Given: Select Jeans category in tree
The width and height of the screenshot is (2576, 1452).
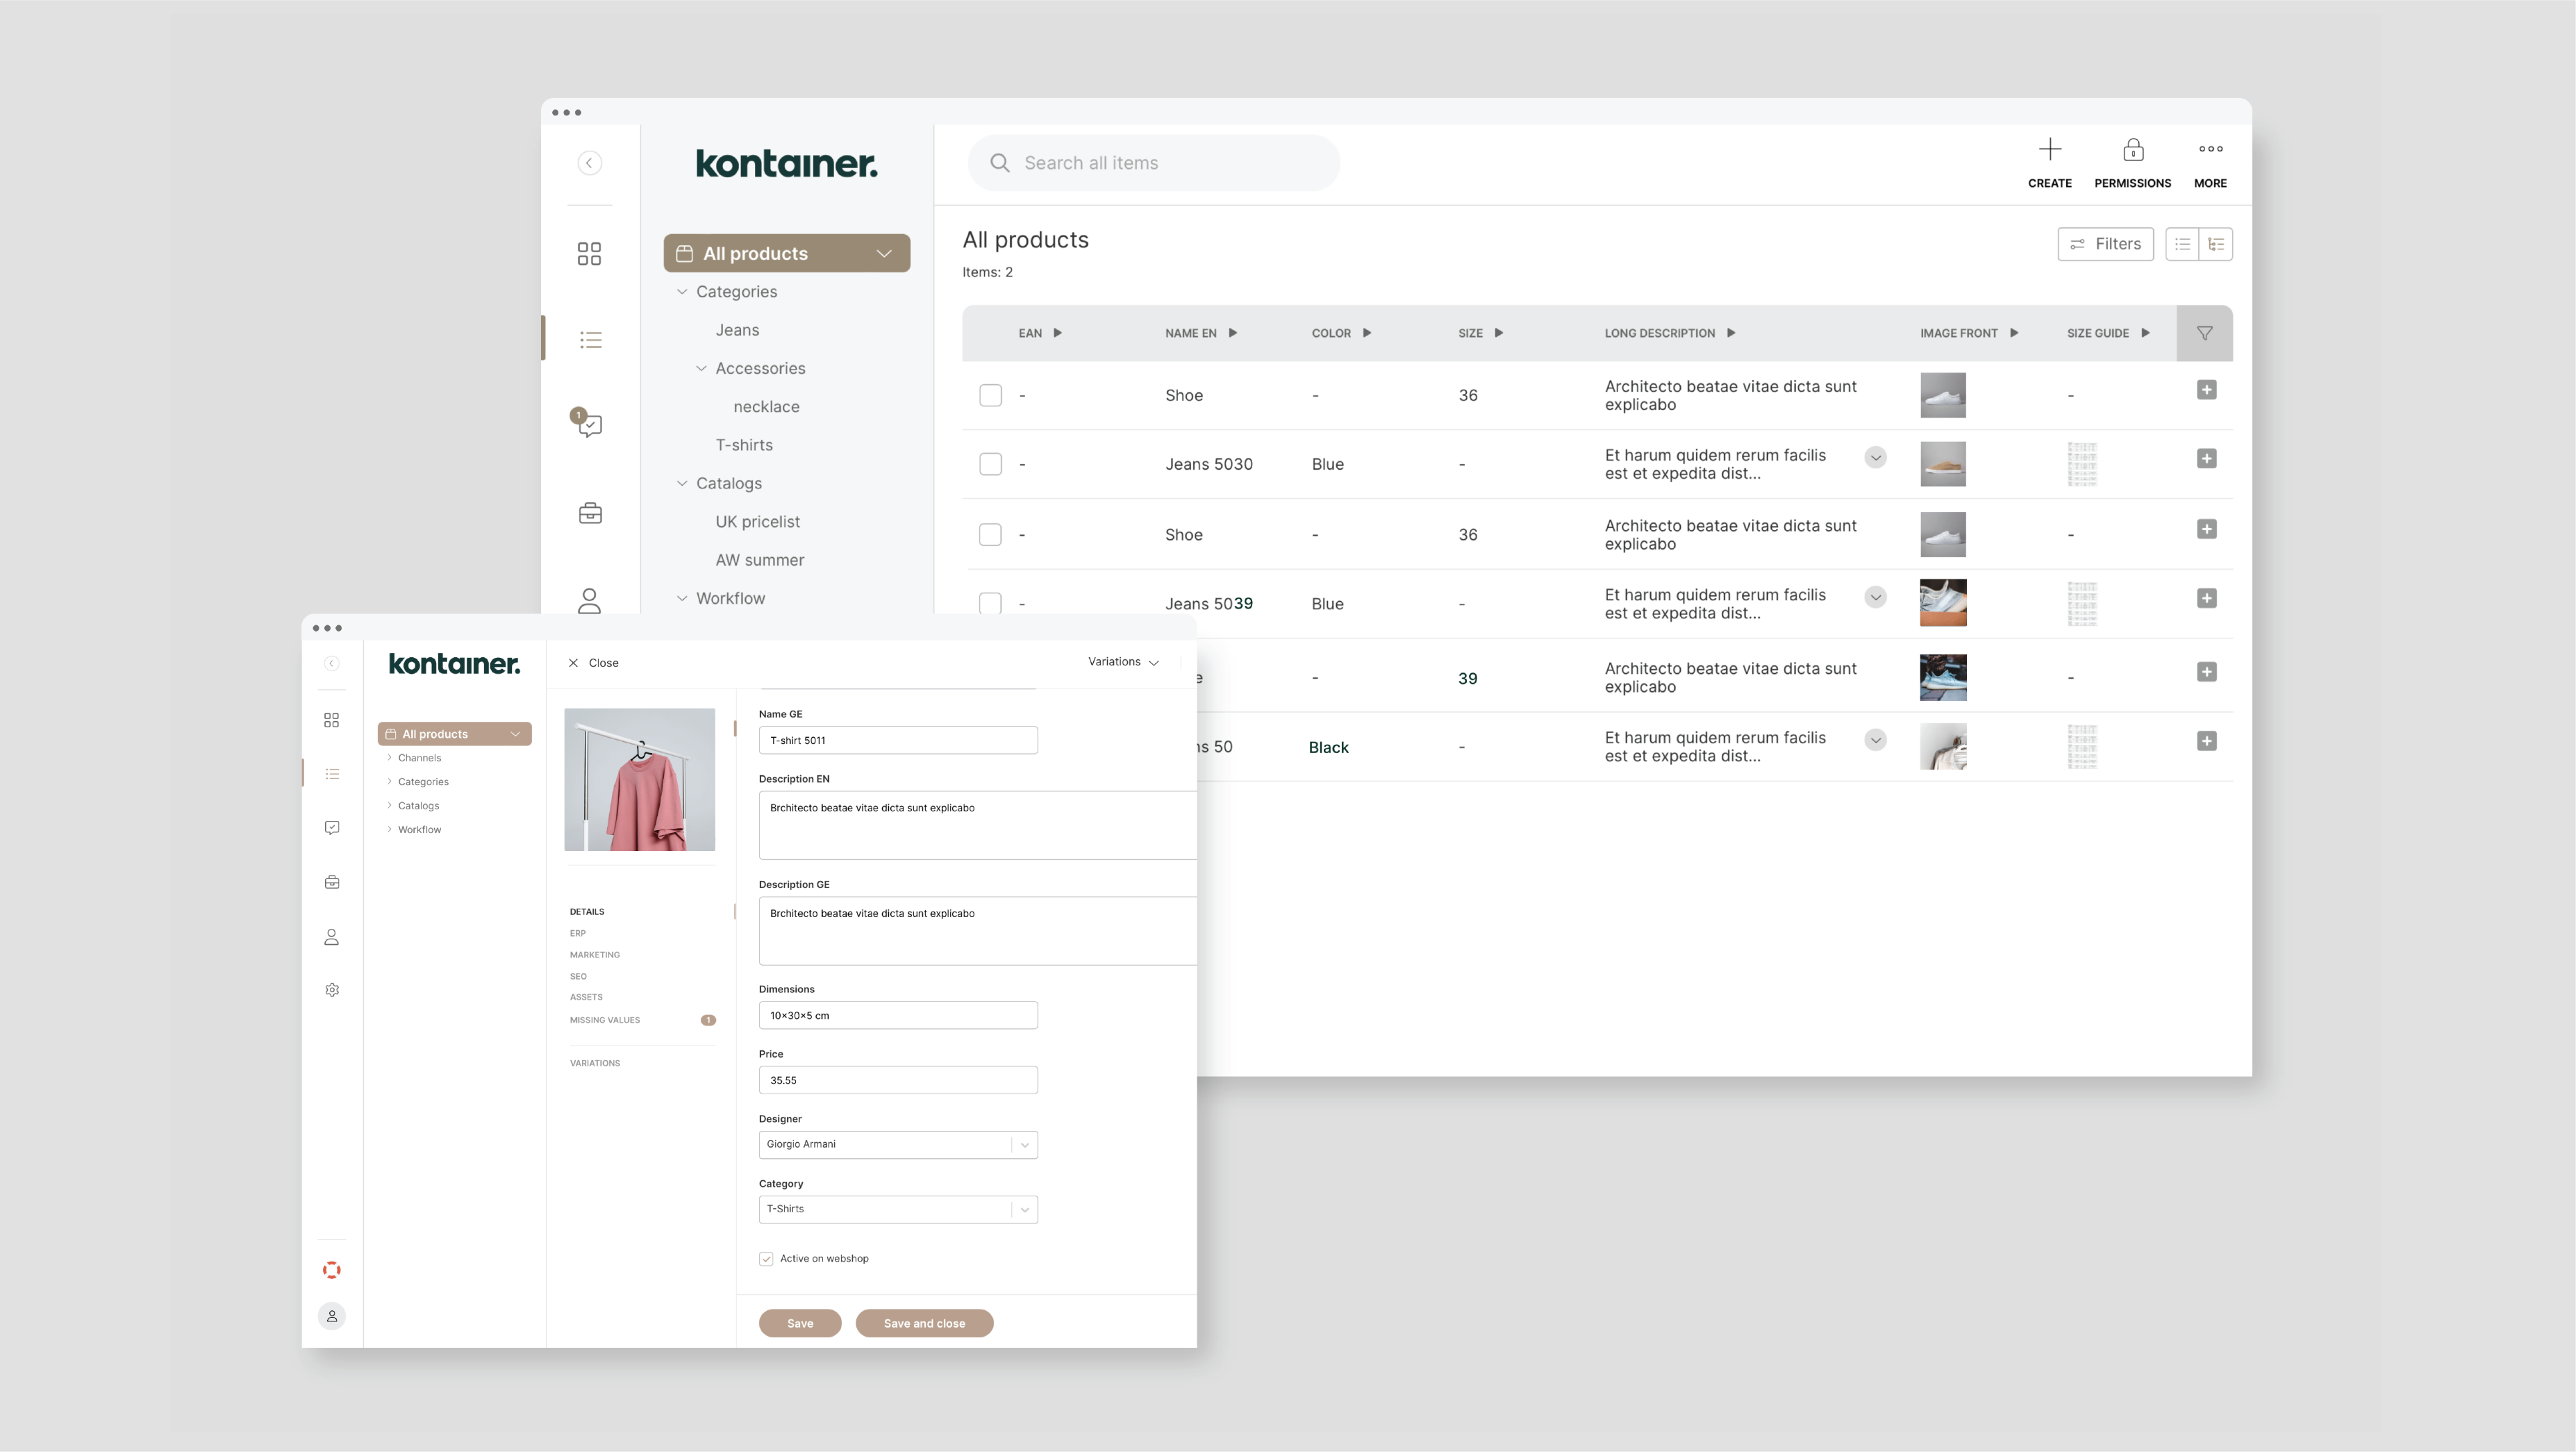Looking at the screenshot, I should click(x=737, y=330).
